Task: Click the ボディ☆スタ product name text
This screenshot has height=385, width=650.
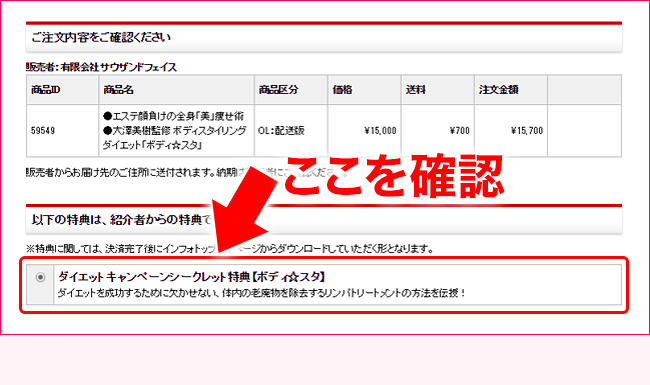Action: point(175,131)
